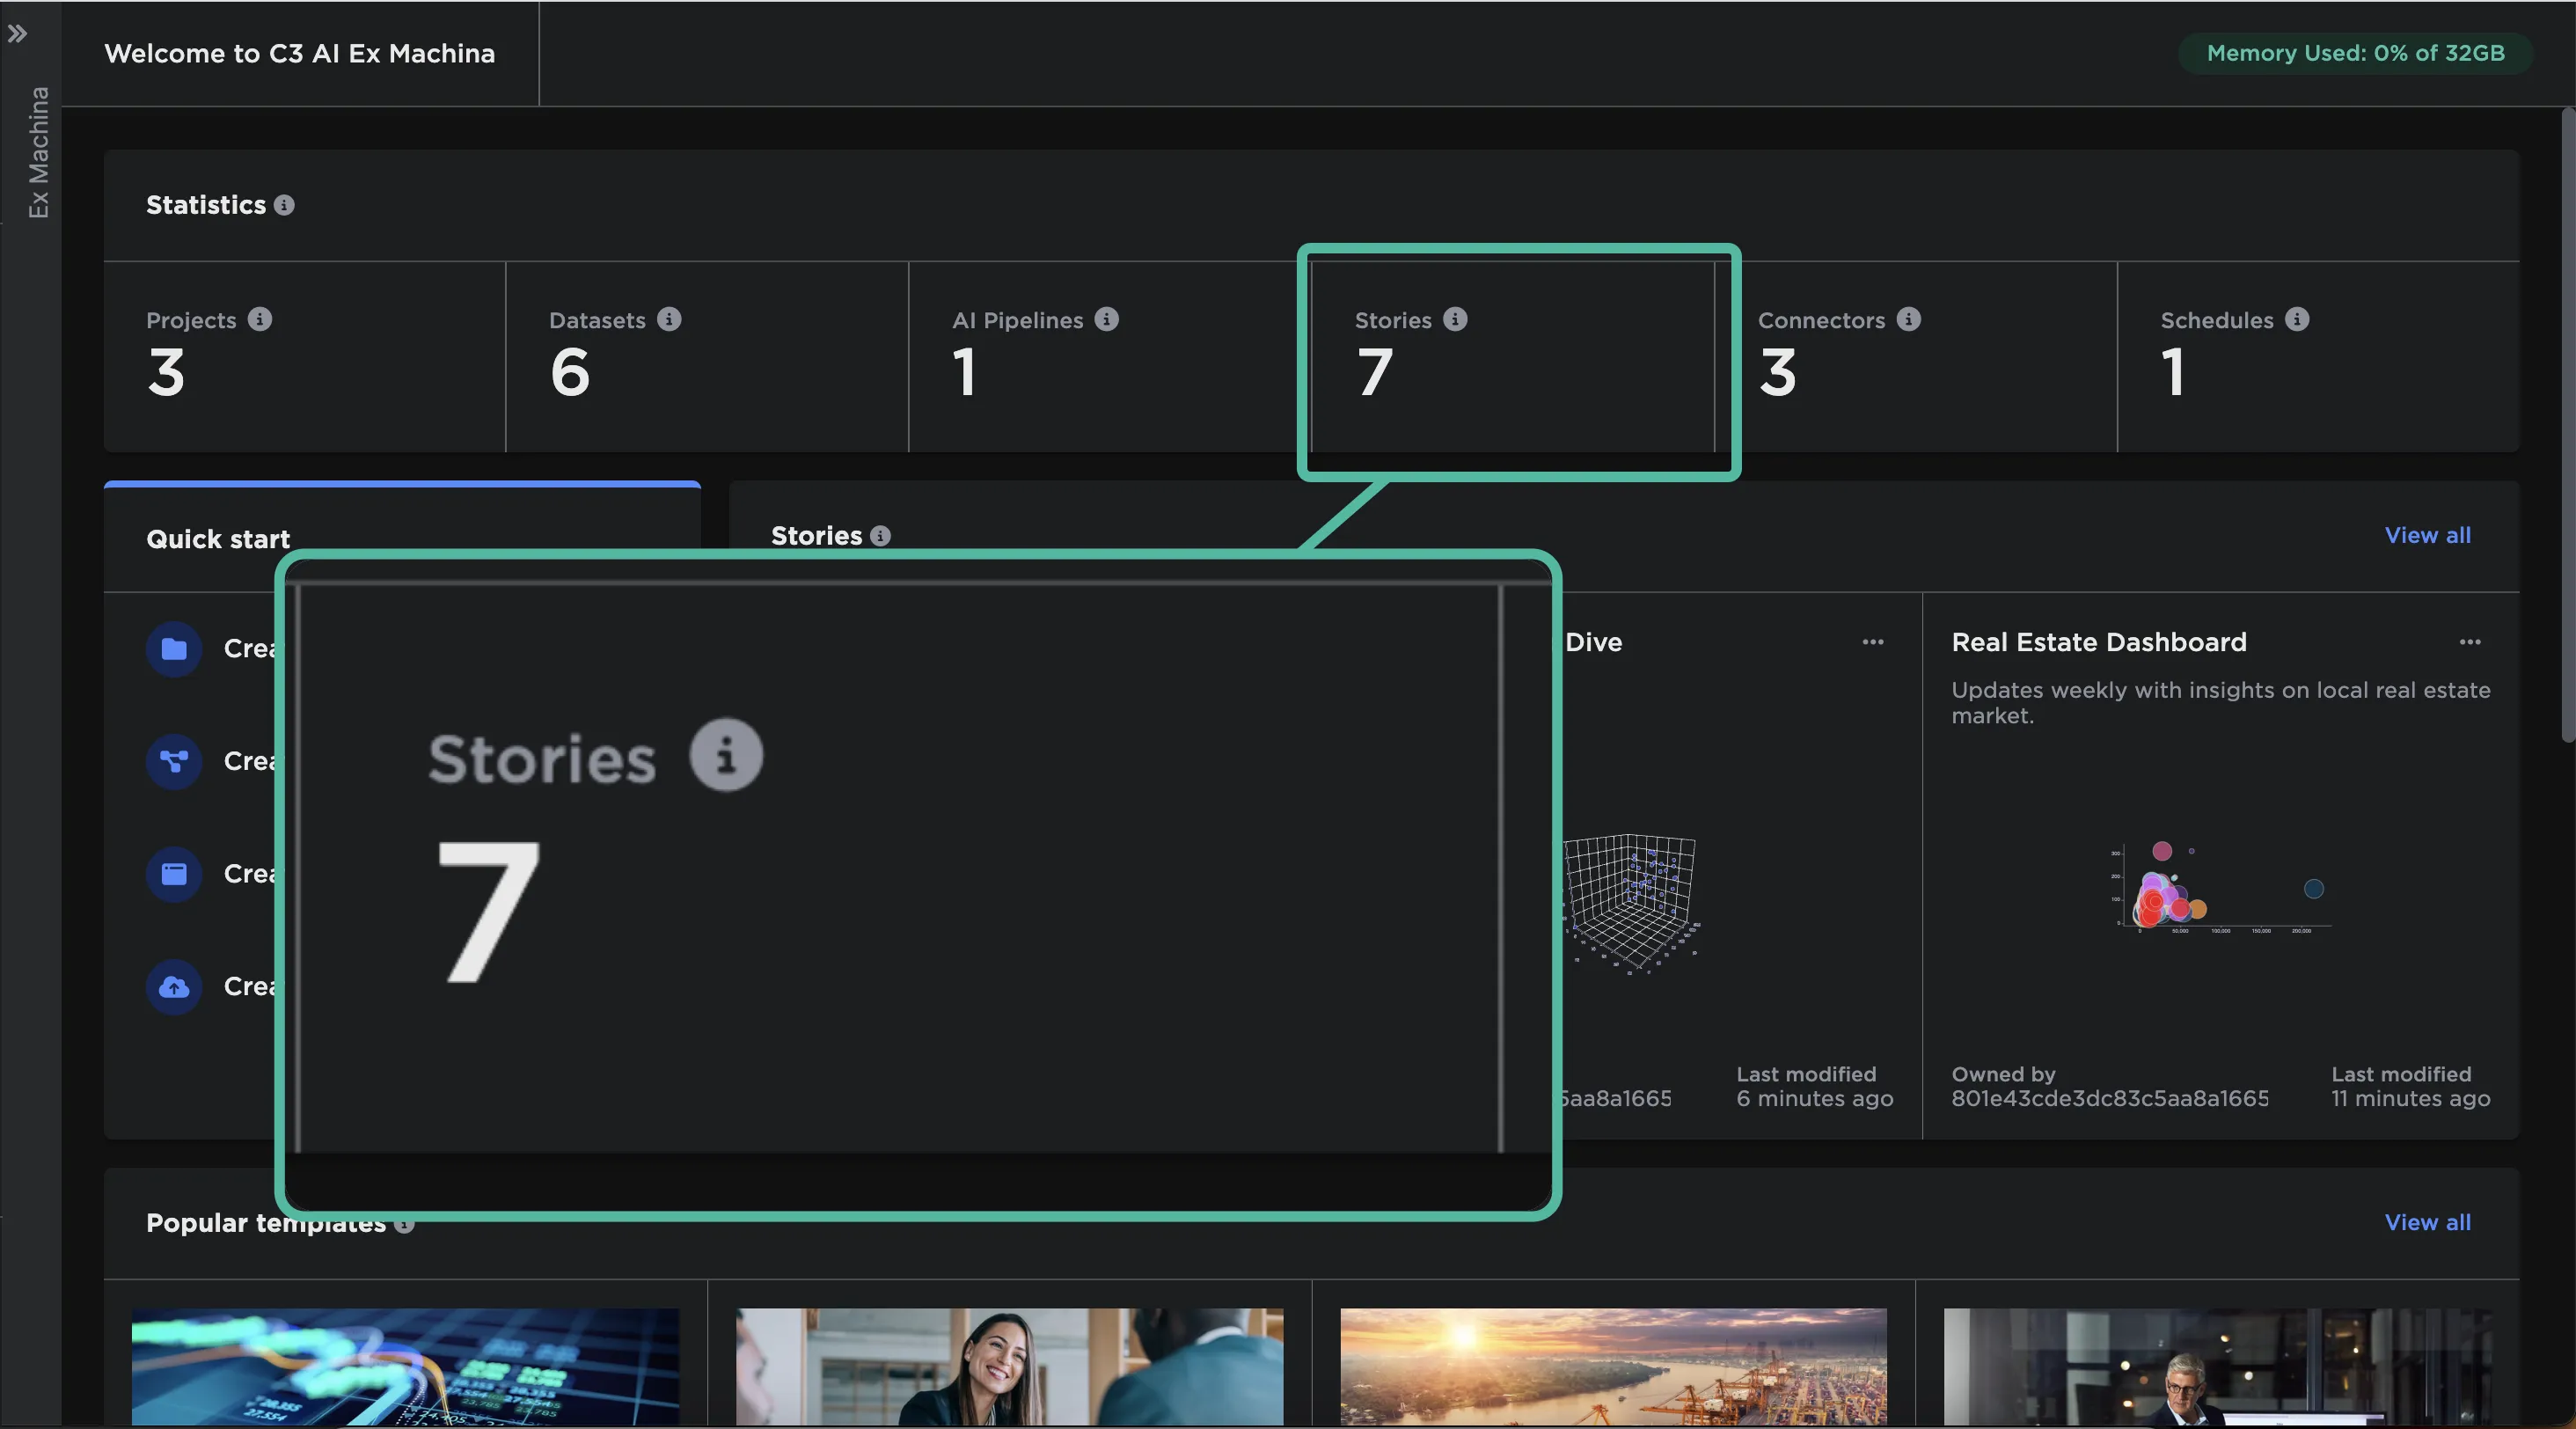Expand the Ex Machina sidebar chevron

(17, 34)
